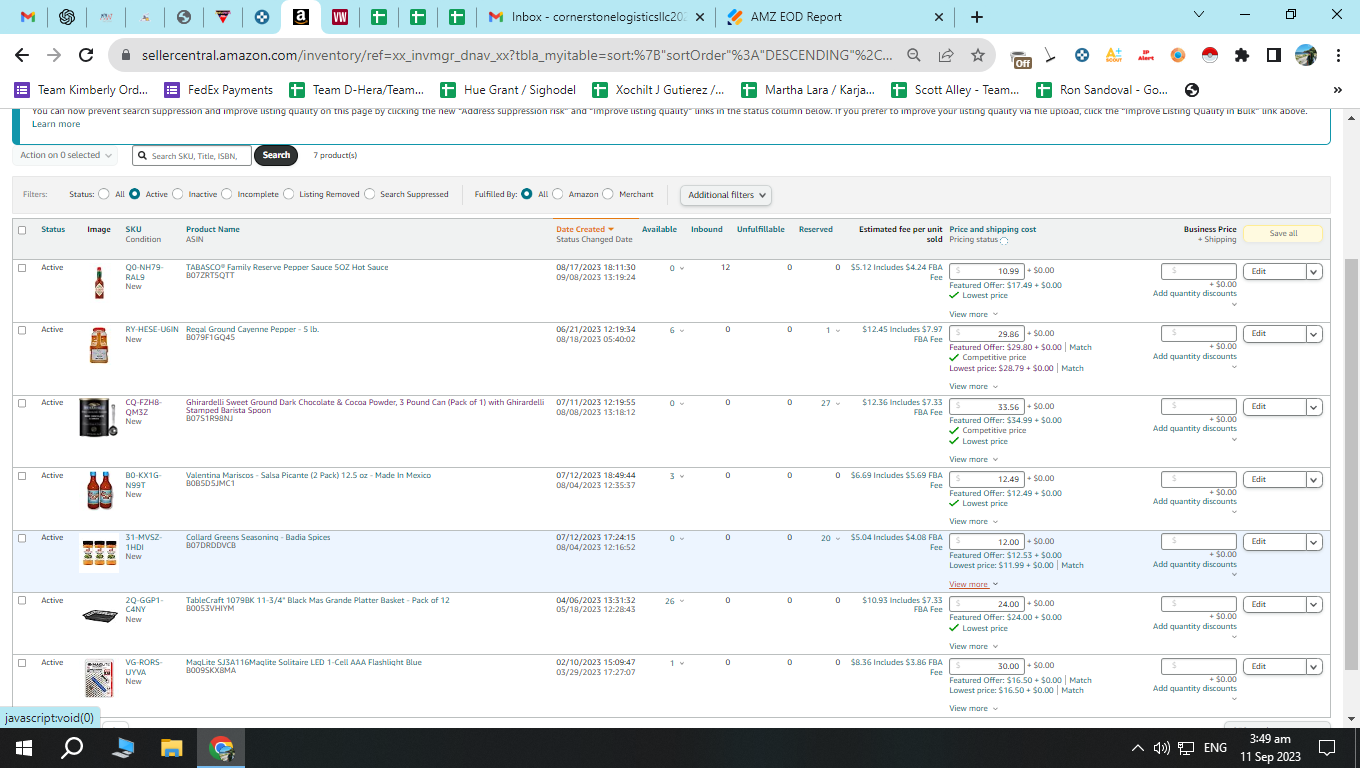Open the MagLite Flashlight product thumbnail
The height and width of the screenshot is (768, 1360).
pyautogui.click(x=98, y=678)
